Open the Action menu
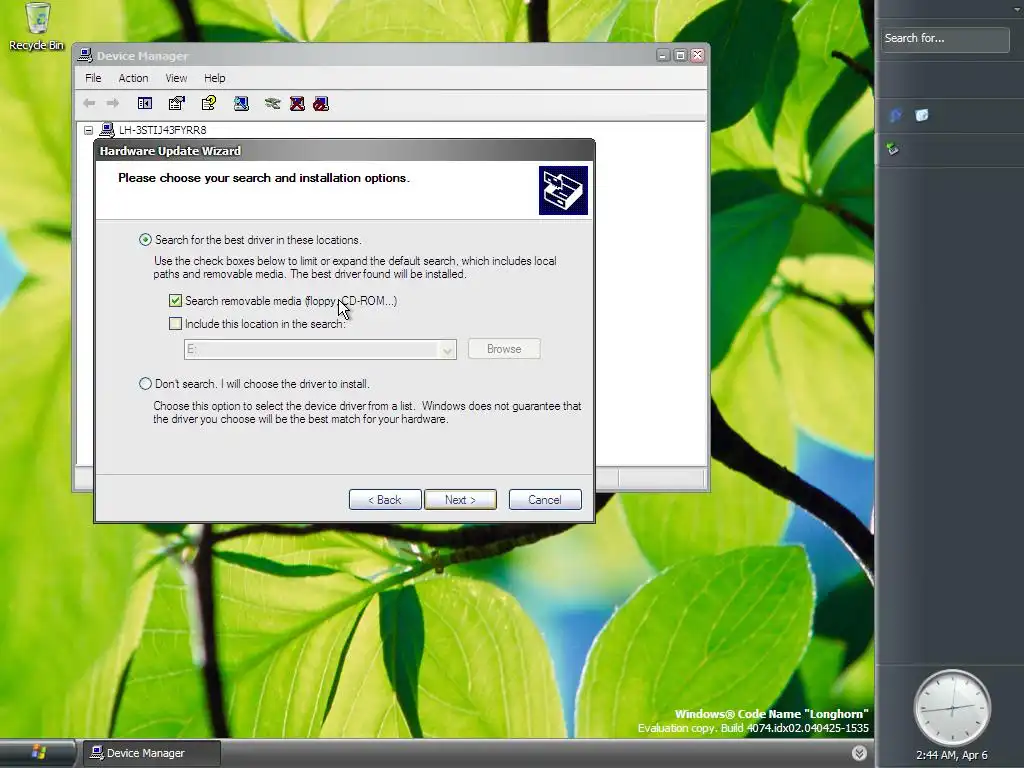The width and height of the screenshot is (1024, 768). click(x=133, y=78)
